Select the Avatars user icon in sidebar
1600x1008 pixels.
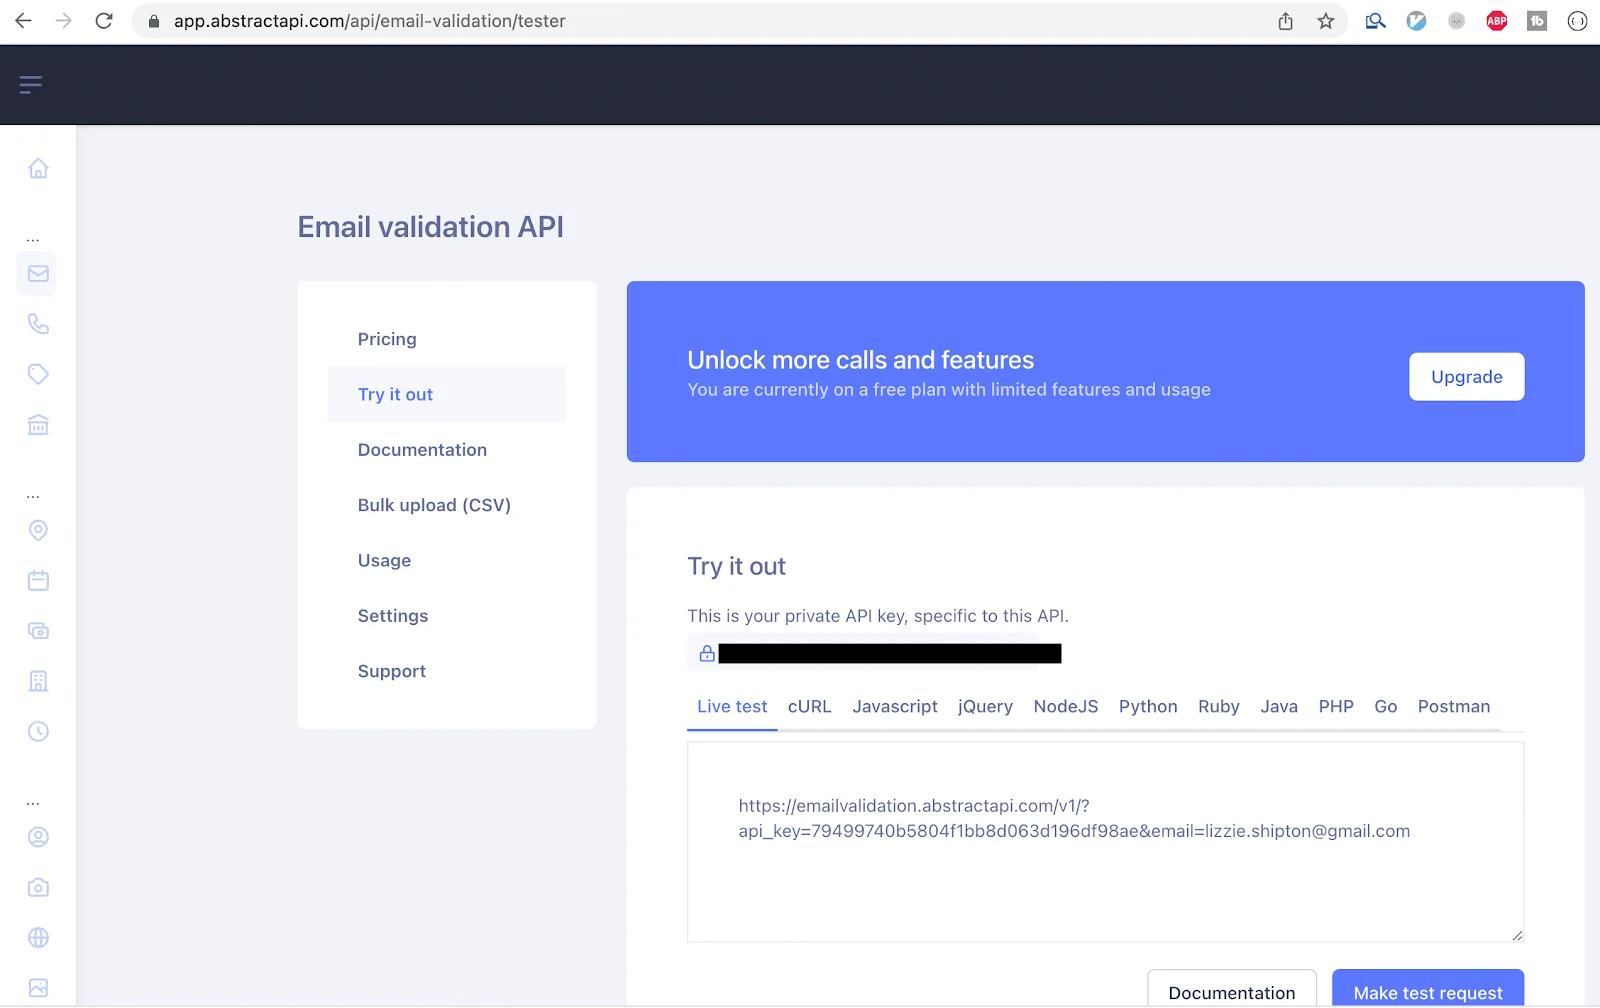click(x=38, y=837)
